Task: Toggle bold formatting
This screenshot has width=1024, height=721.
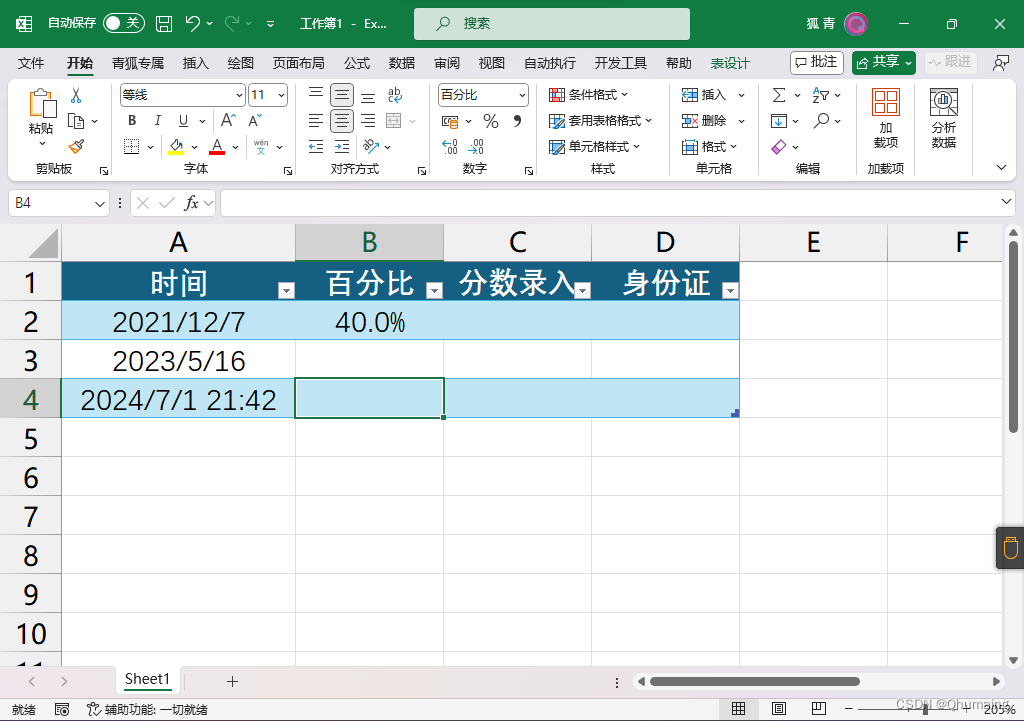Action: click(x=131, y=120)
